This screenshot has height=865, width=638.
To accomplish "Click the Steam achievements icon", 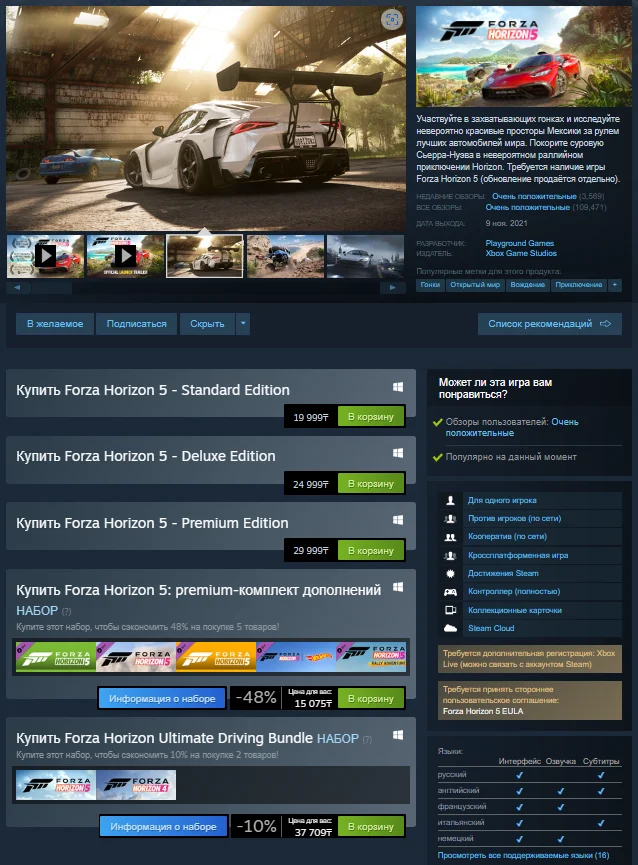I will [x=450, y=573].
